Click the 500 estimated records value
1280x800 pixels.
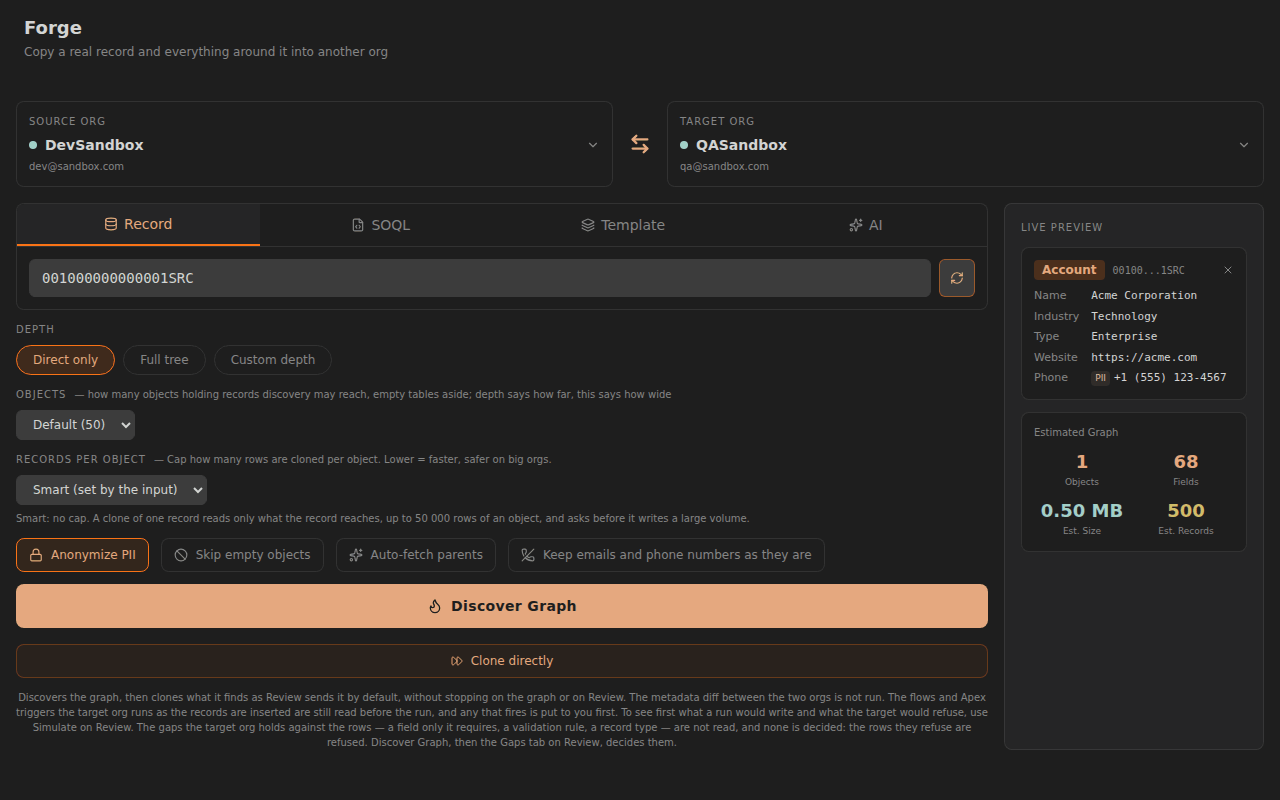point(1186,511)
